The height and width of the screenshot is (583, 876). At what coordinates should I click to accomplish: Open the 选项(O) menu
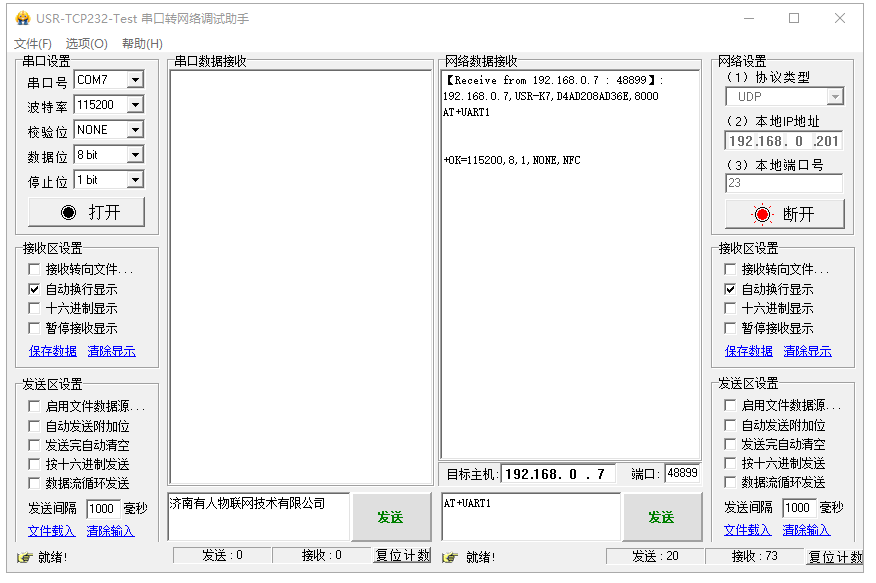pos(87,44)
